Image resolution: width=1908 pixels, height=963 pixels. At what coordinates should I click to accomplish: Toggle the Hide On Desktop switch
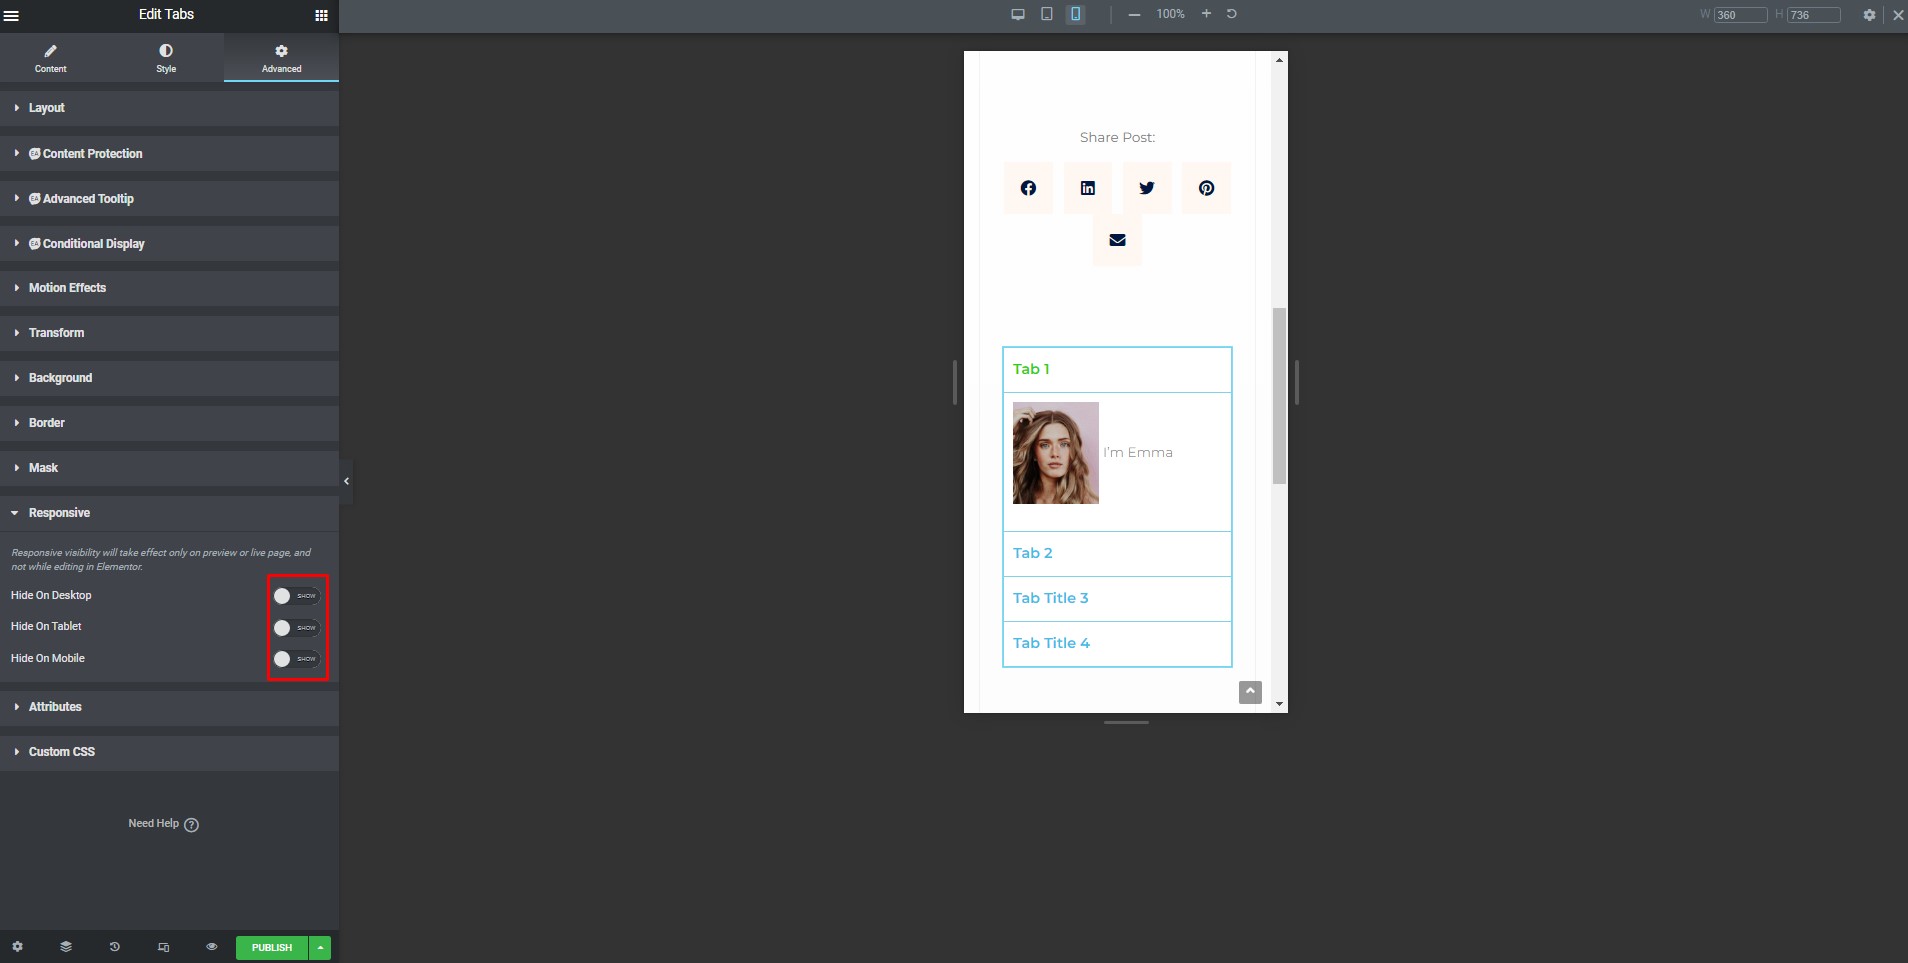pos(296,596)
